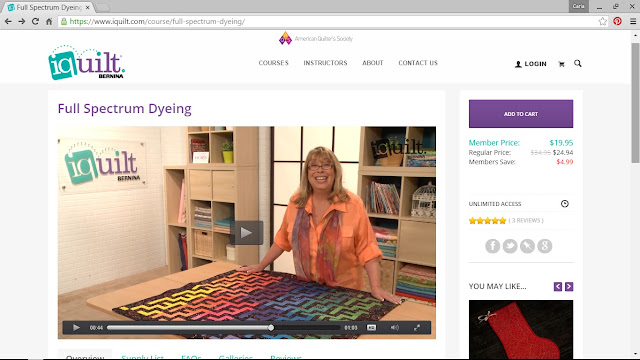Click the Member Price label

[494, 143]
